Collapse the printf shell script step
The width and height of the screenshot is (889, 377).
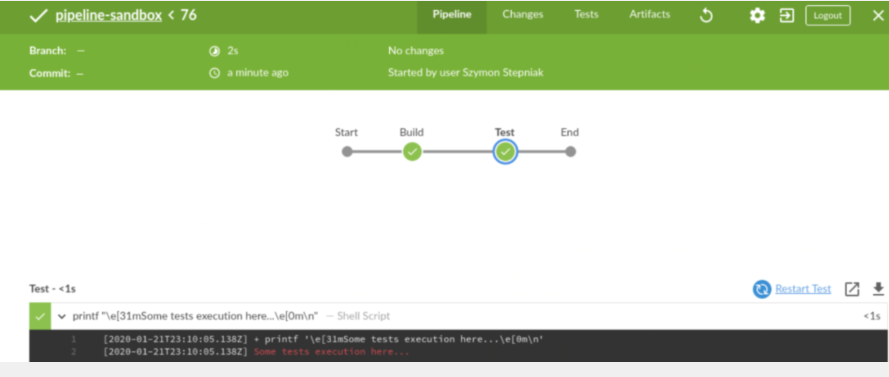(62, 316)
